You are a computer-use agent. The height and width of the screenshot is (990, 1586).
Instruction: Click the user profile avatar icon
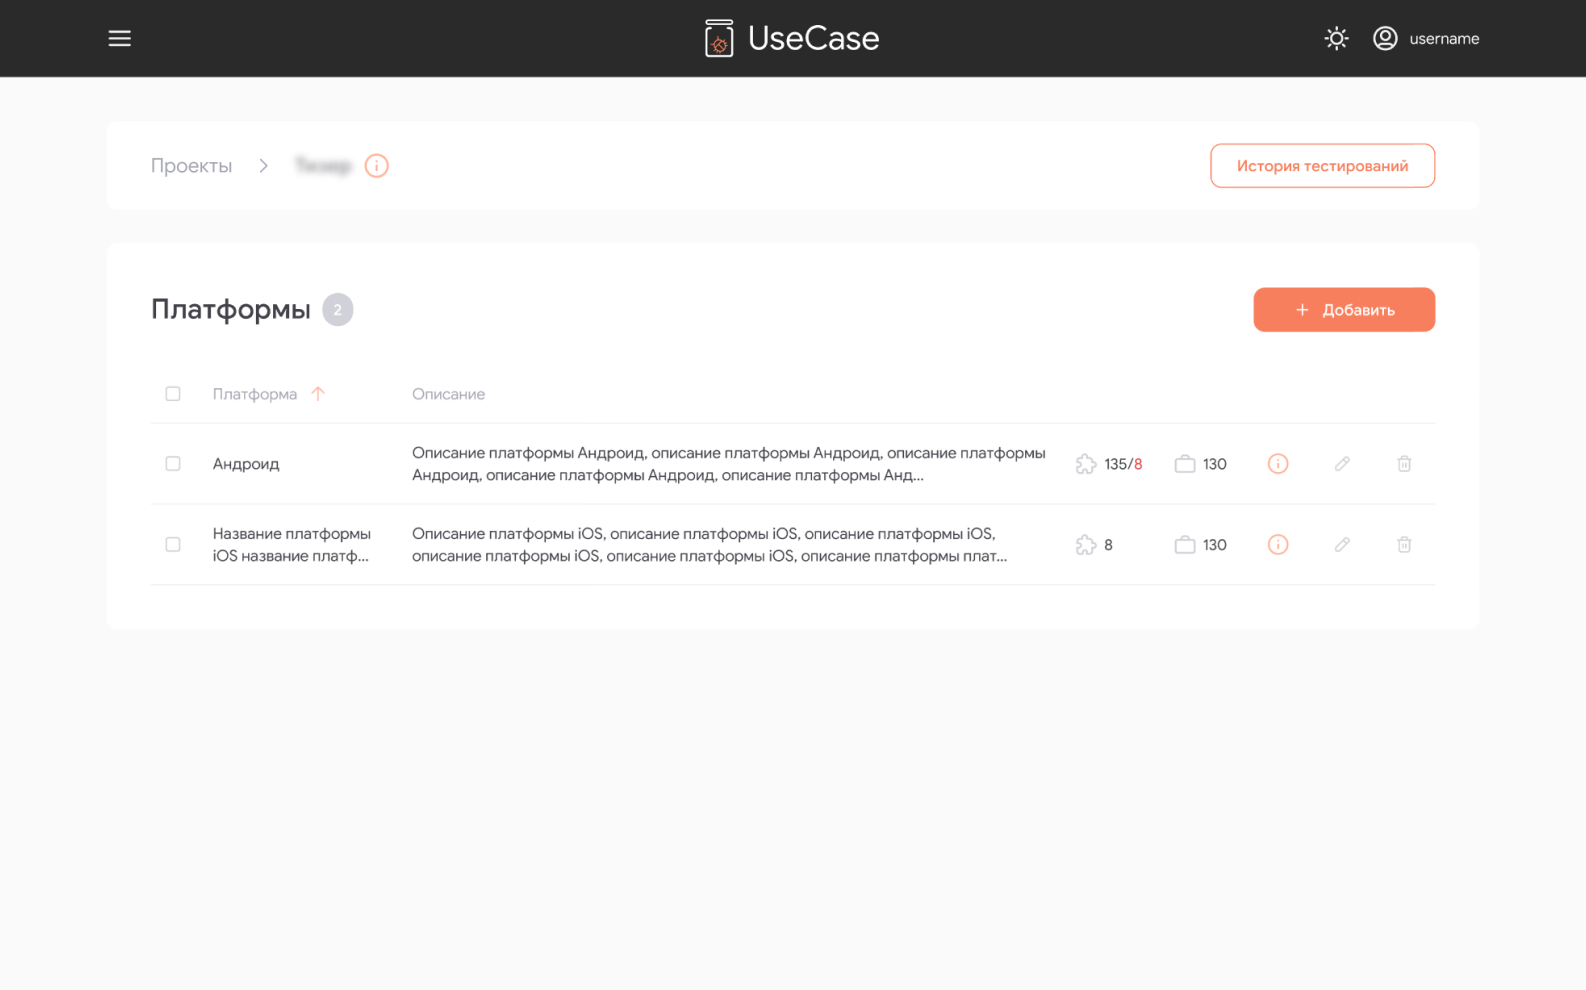coord(1385,38)
